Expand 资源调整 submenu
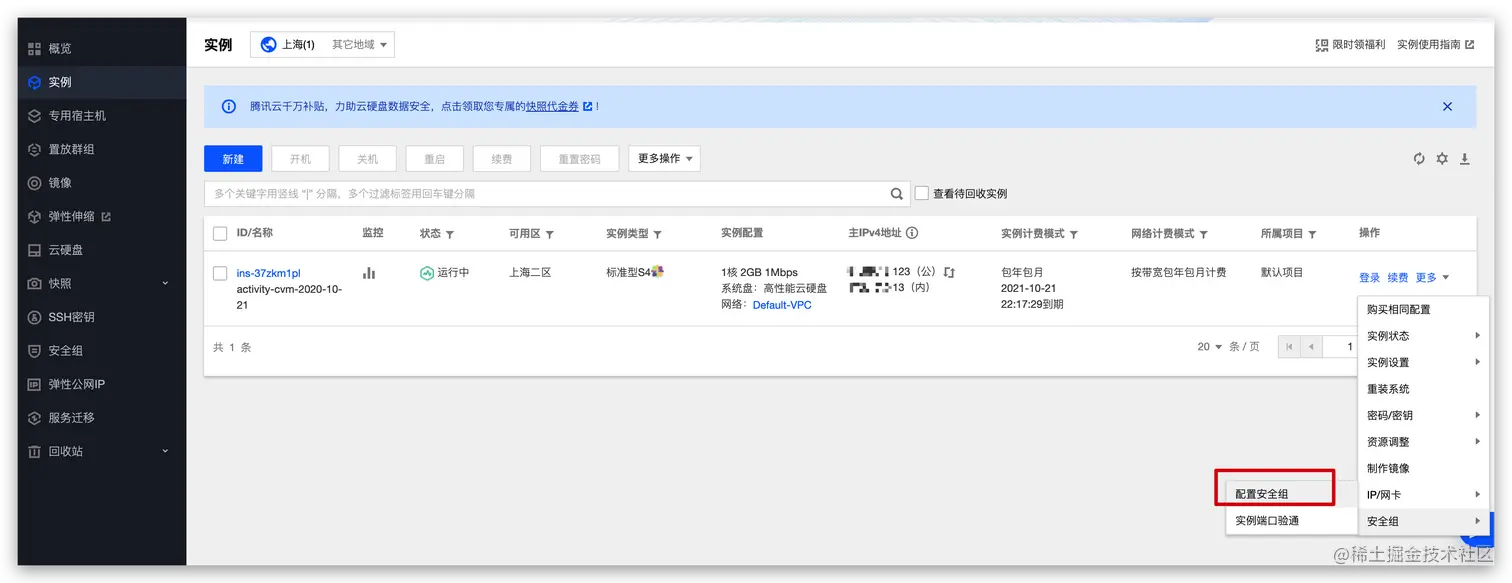 [x=1423, y=442]
